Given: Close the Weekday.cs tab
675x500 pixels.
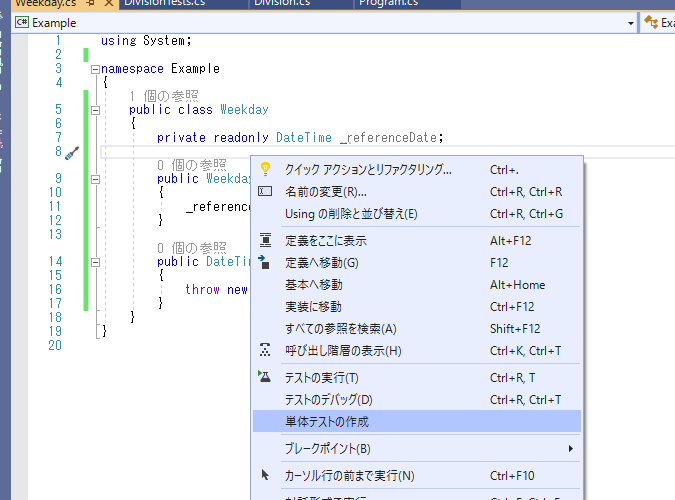Looking at the screenshot, I should tap(109, 3).
